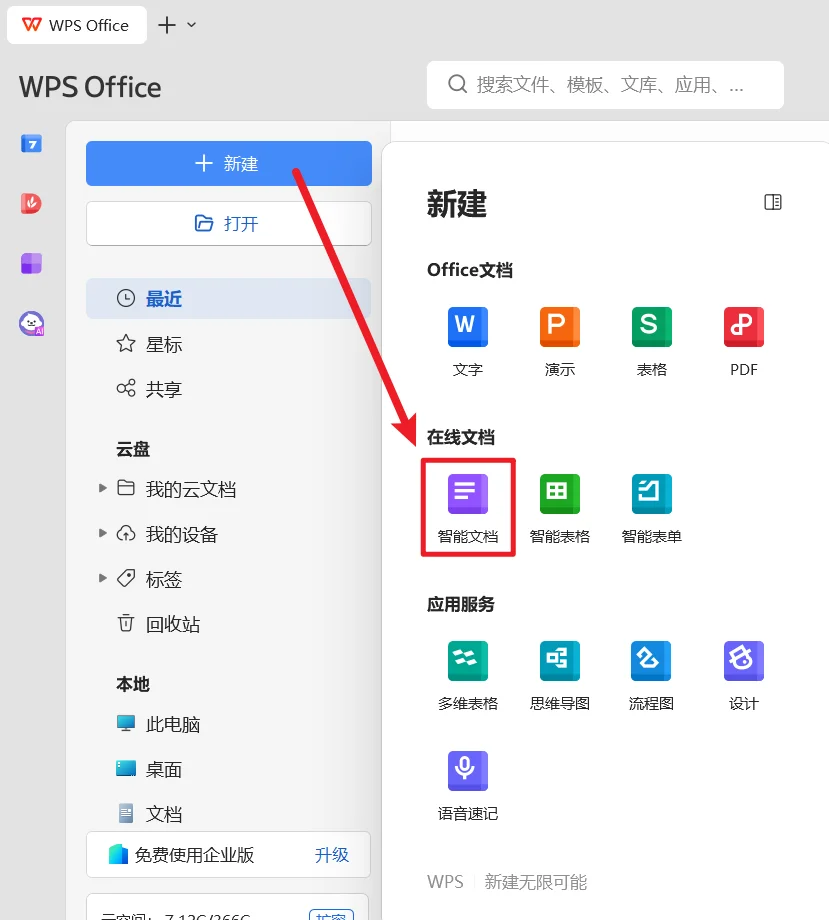
Task: Add a new tab with the plus button
Action: click(x=167, y=25)
